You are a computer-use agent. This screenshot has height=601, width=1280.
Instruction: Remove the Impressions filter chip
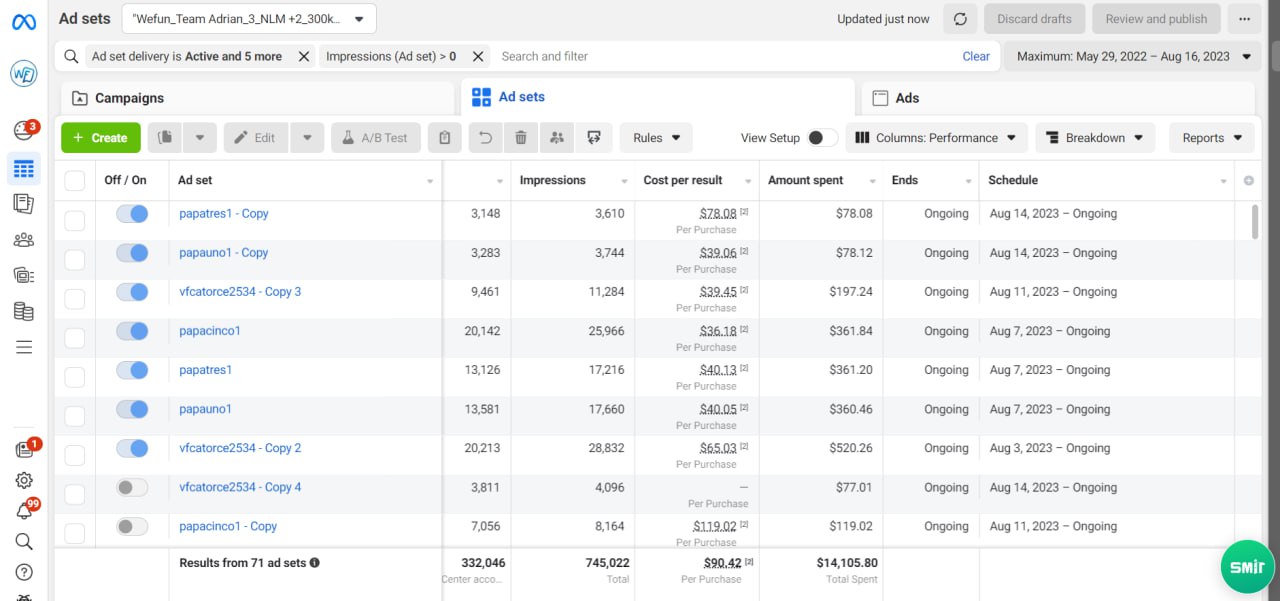(x=478, y=57)
